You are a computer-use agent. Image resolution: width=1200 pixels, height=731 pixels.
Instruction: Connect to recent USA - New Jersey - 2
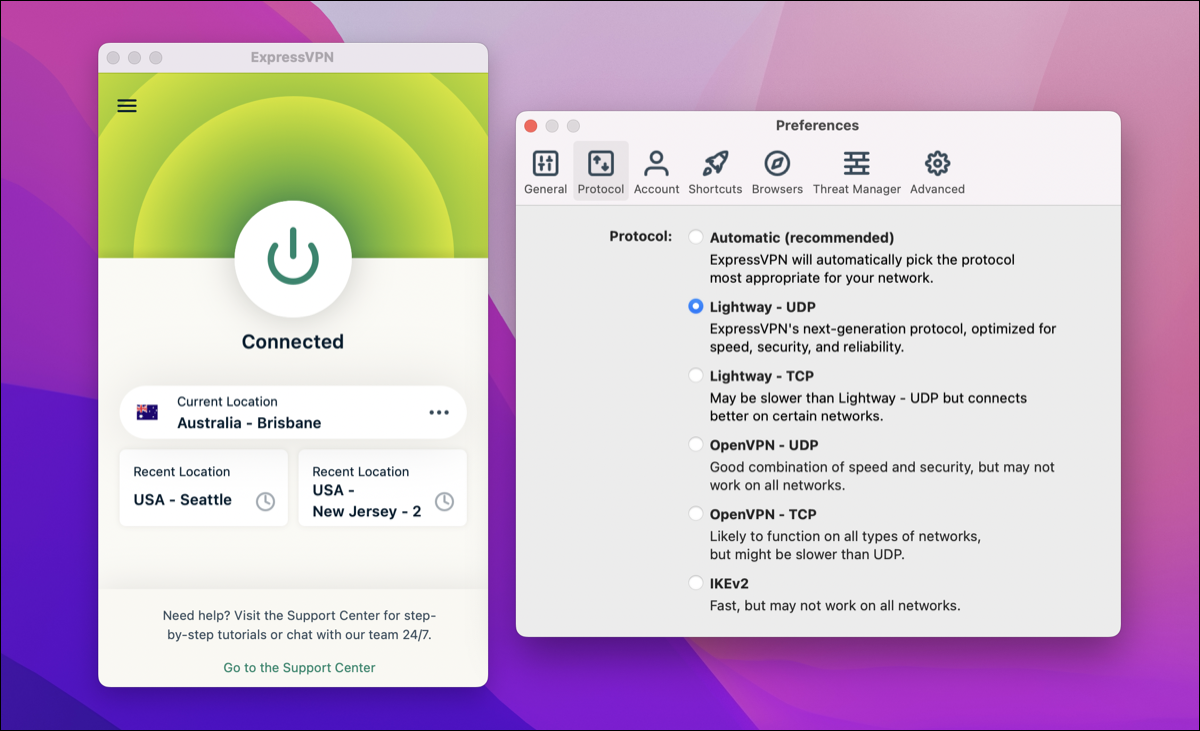(382, 488)
